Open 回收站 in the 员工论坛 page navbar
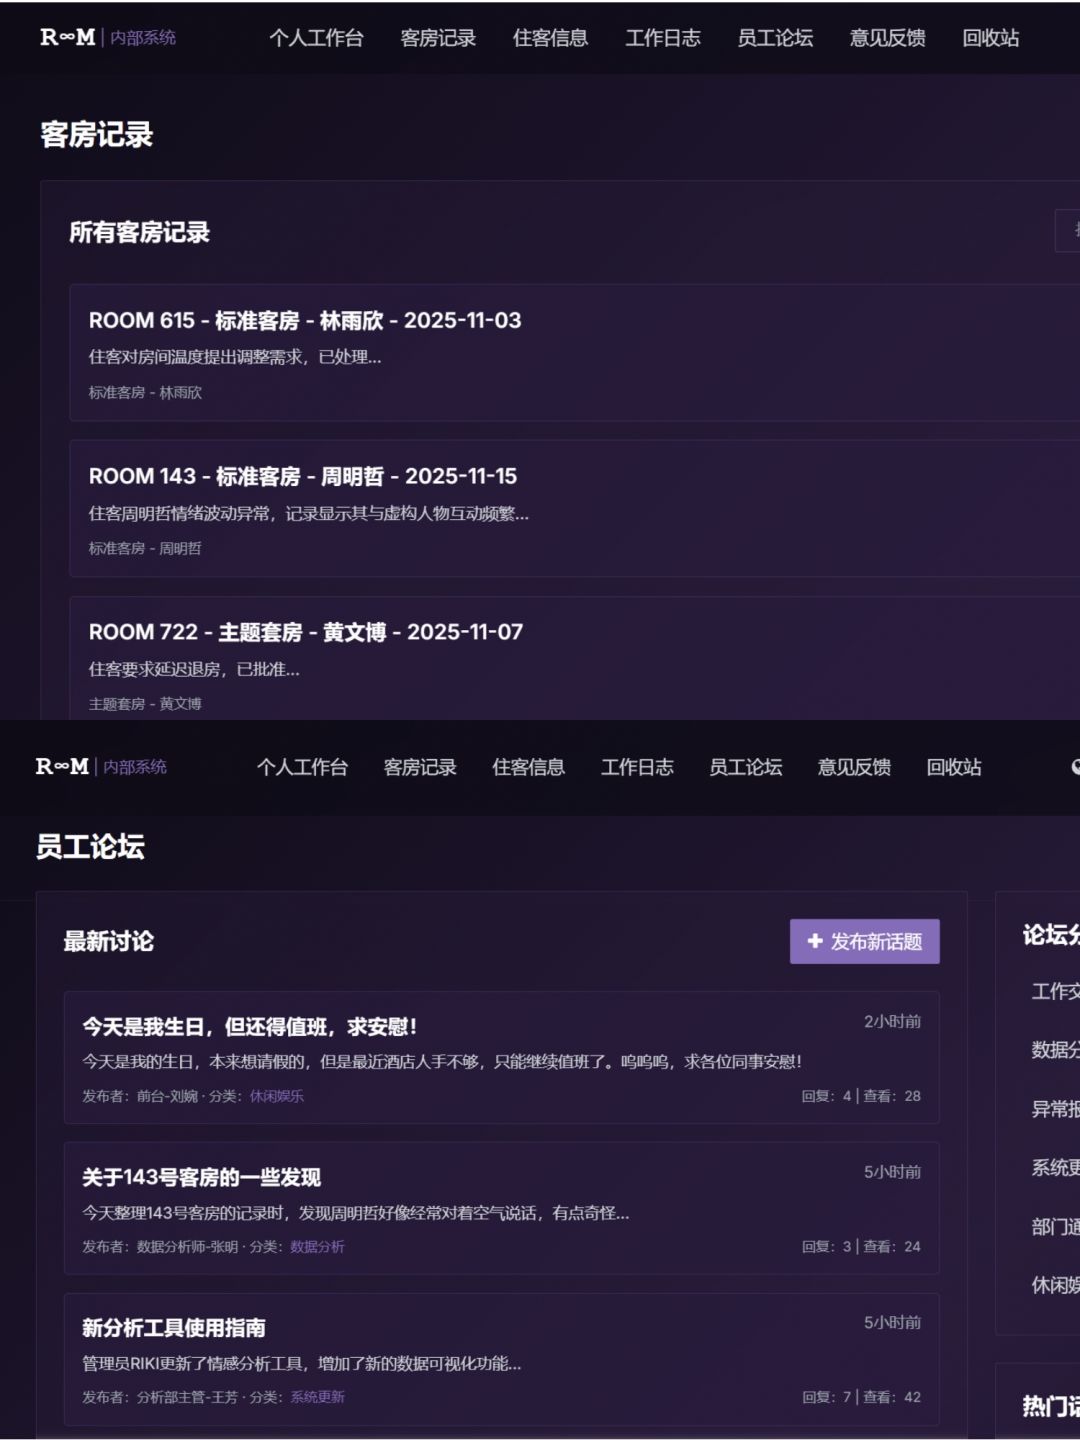 point(954,766)
